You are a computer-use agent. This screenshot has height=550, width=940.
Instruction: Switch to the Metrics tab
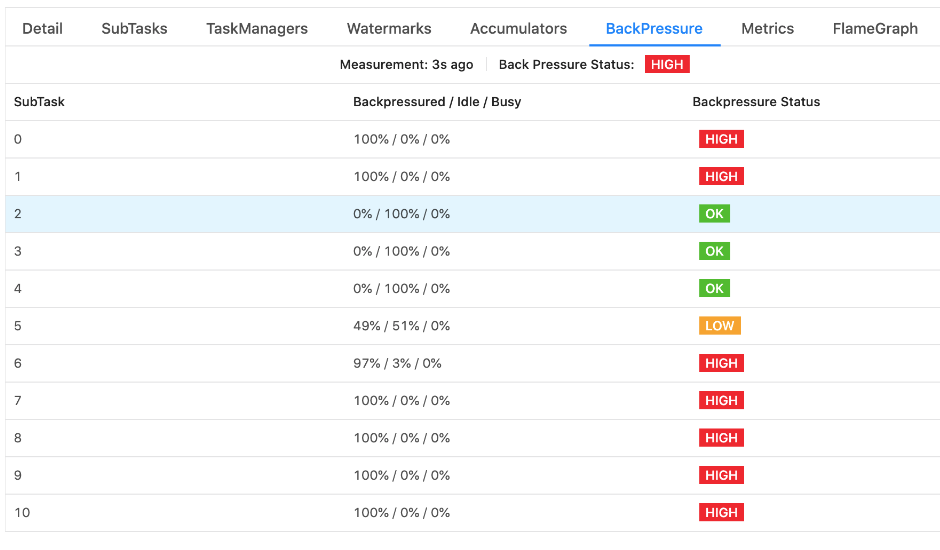point(767,28)
